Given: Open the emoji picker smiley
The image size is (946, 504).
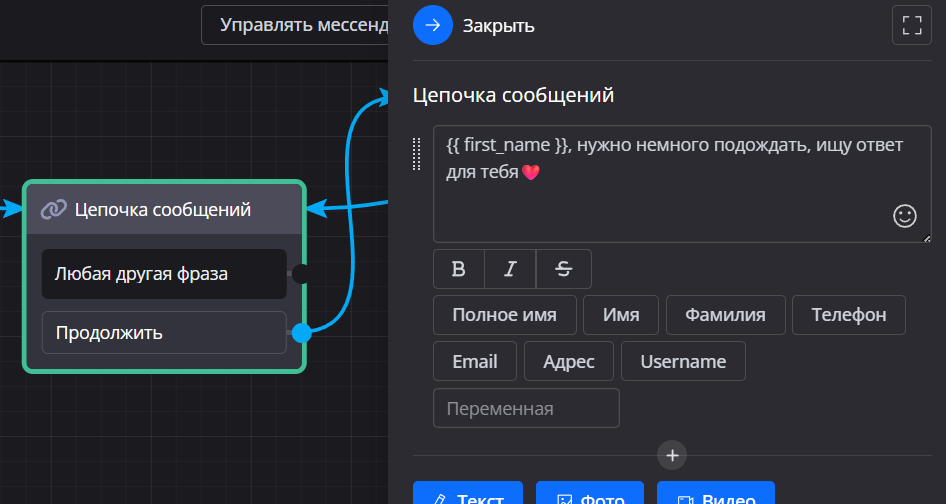Looking at the screenshot, I should (x=904, y=216).
